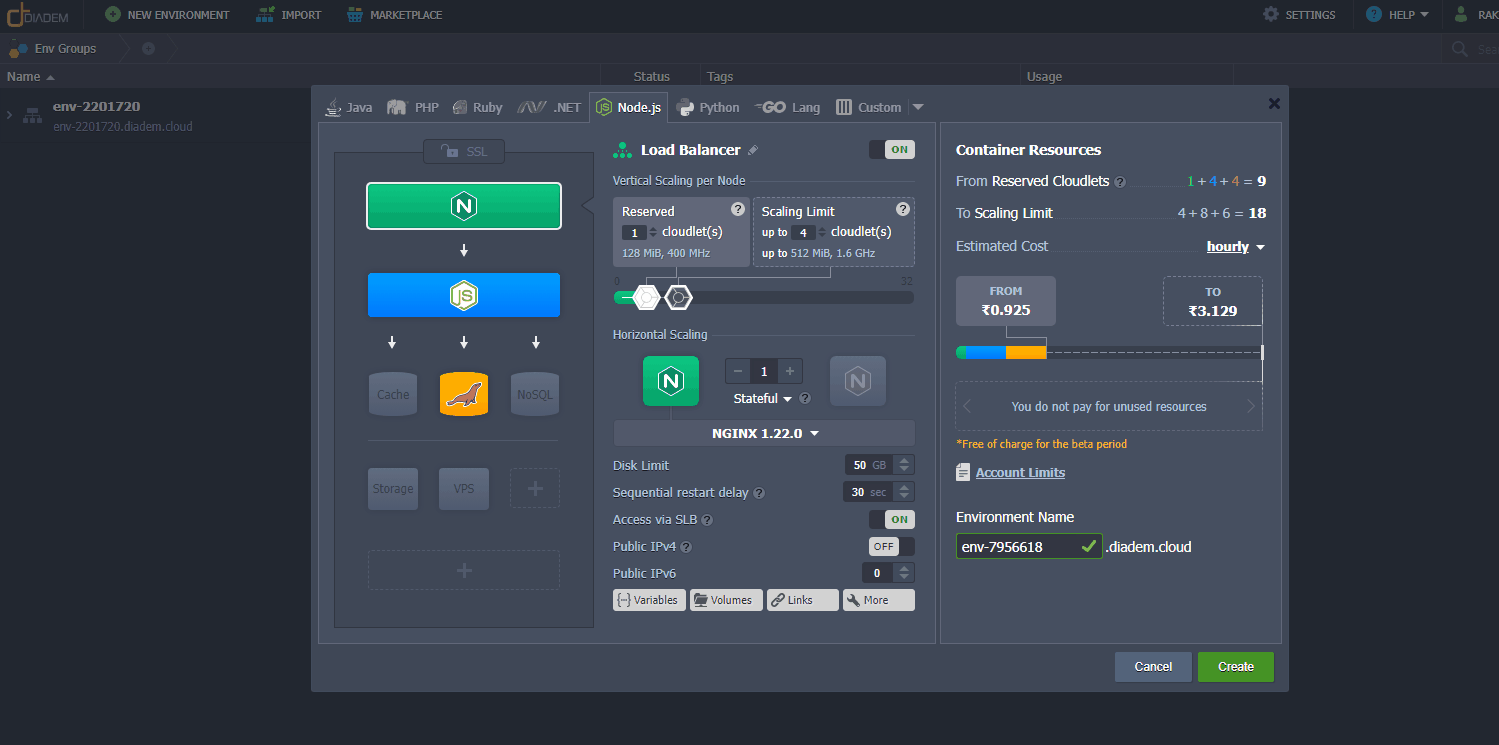1499x745 pixels.
Task: Click the large add-layer plus box at the bottom
Action: point(464,570)
